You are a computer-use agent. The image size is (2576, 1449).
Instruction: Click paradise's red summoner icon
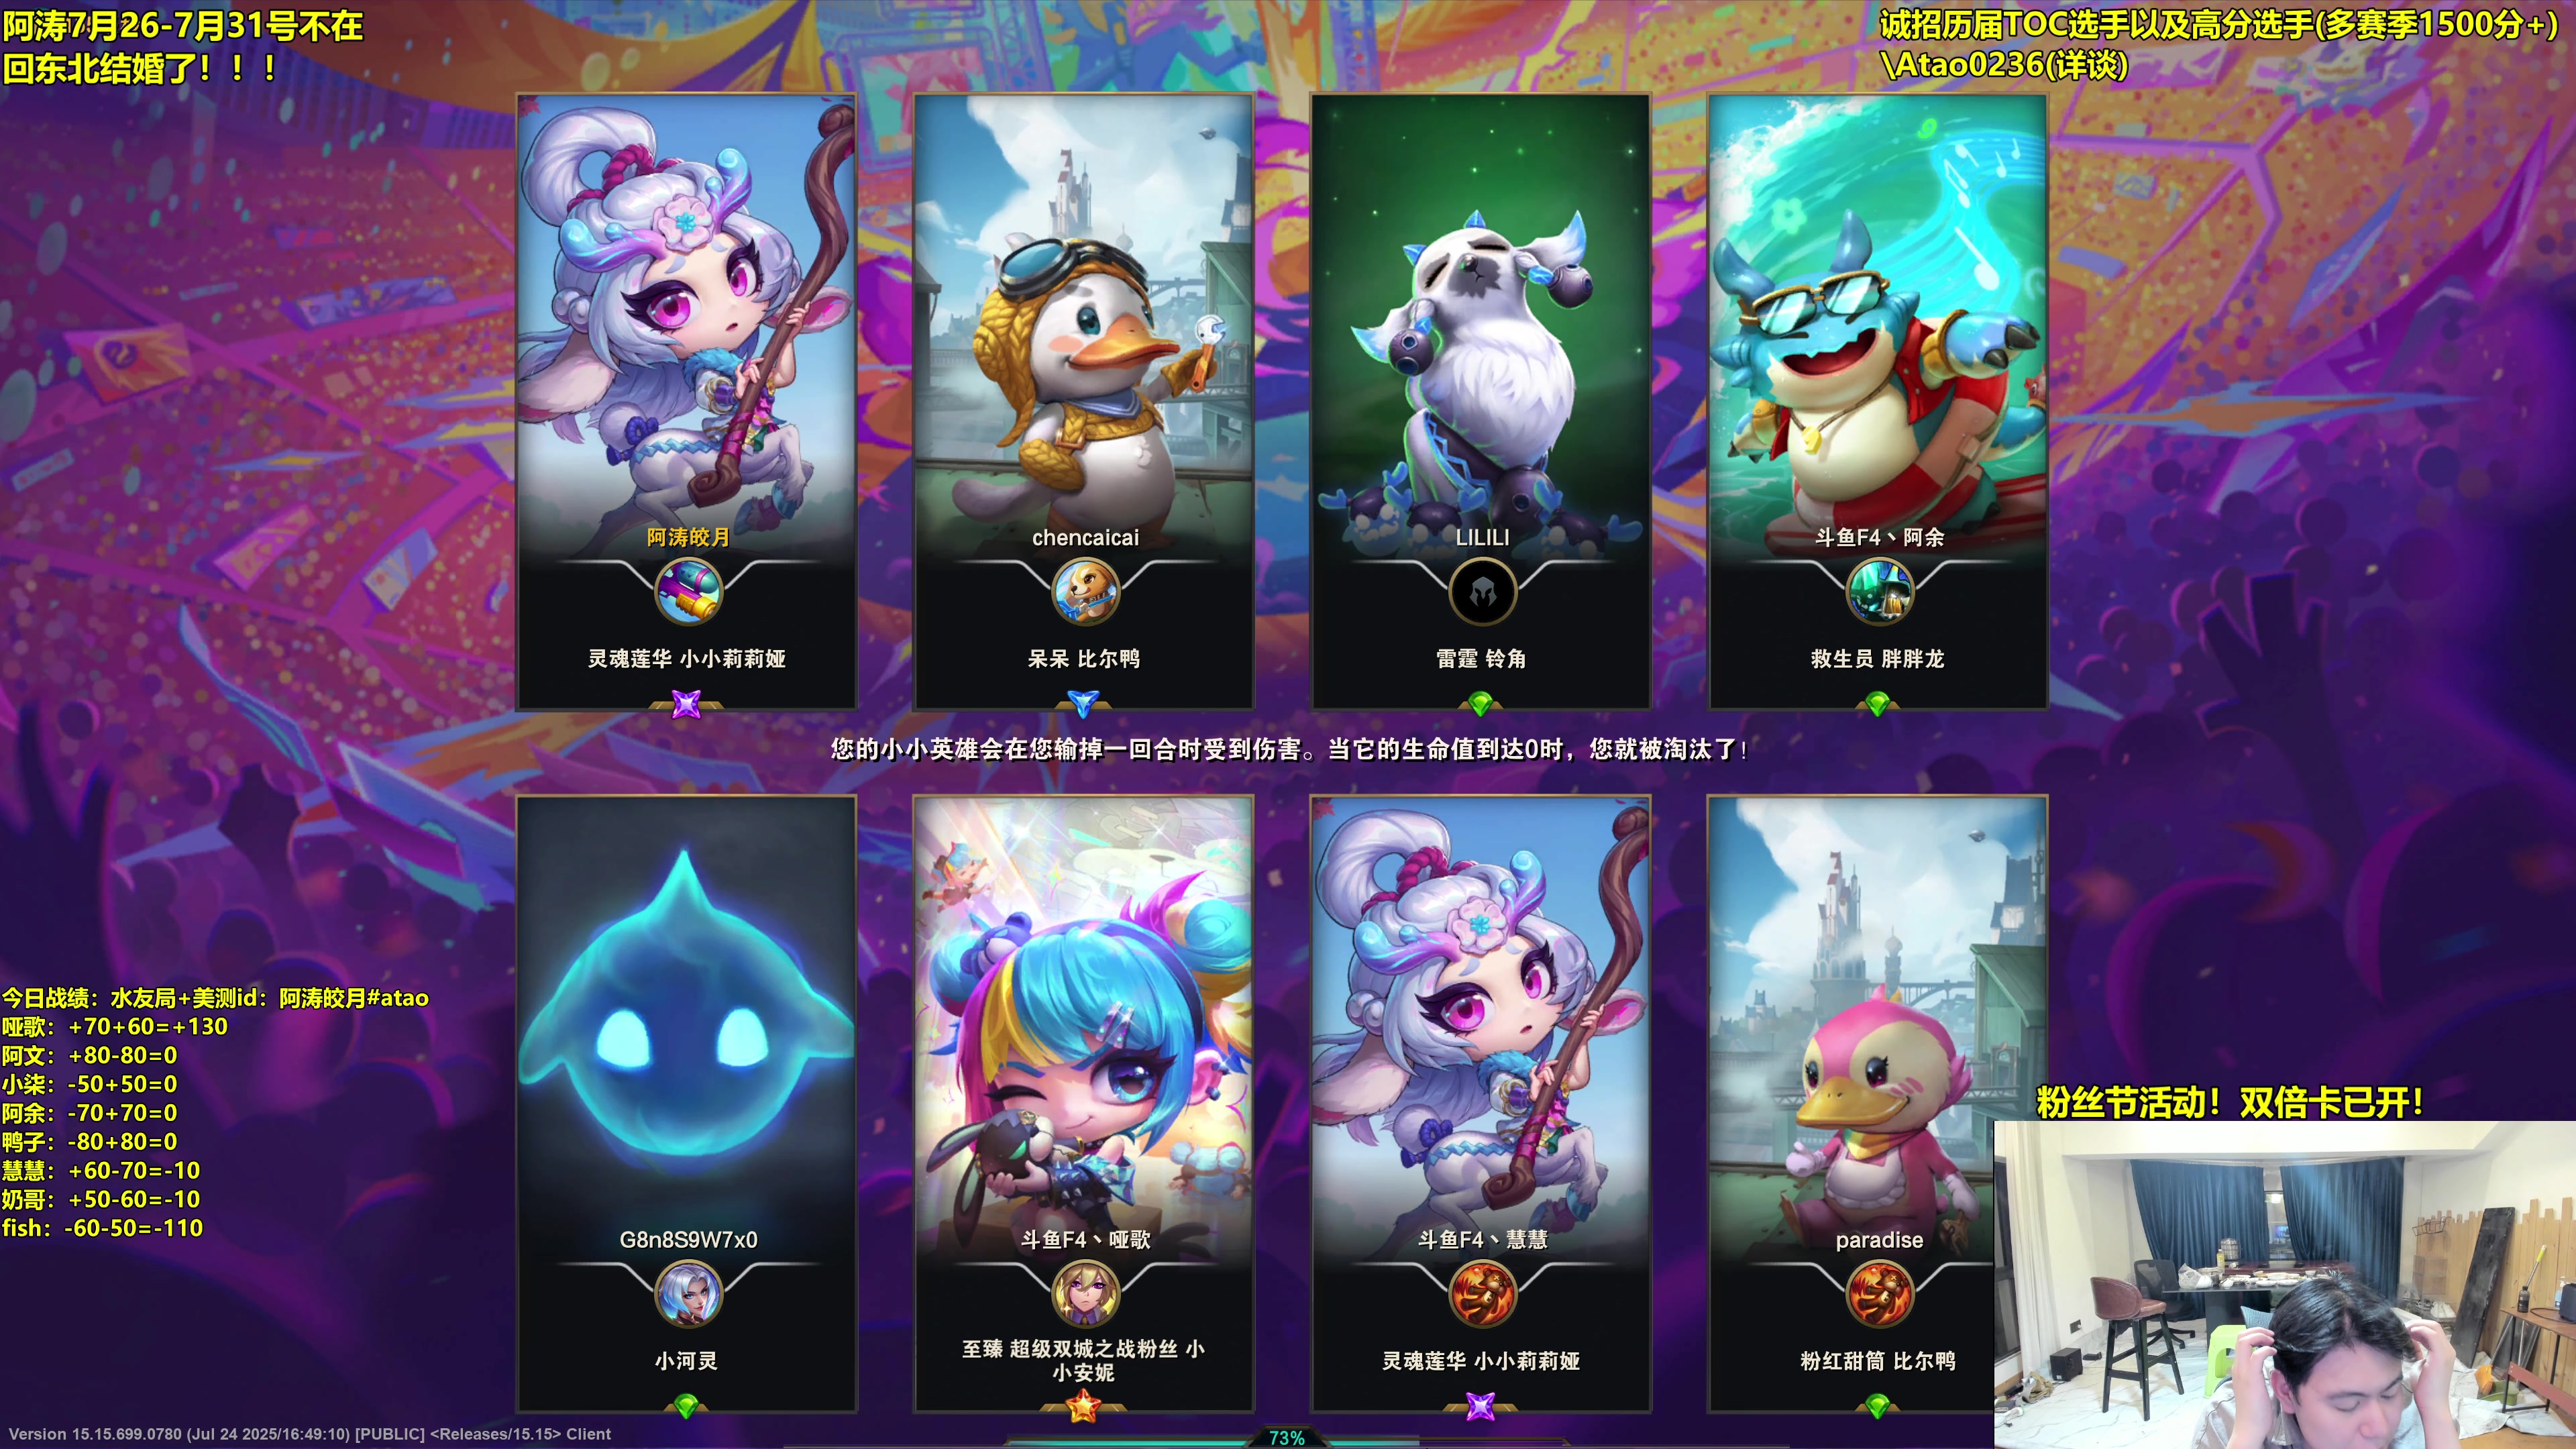point(1879,1294)
